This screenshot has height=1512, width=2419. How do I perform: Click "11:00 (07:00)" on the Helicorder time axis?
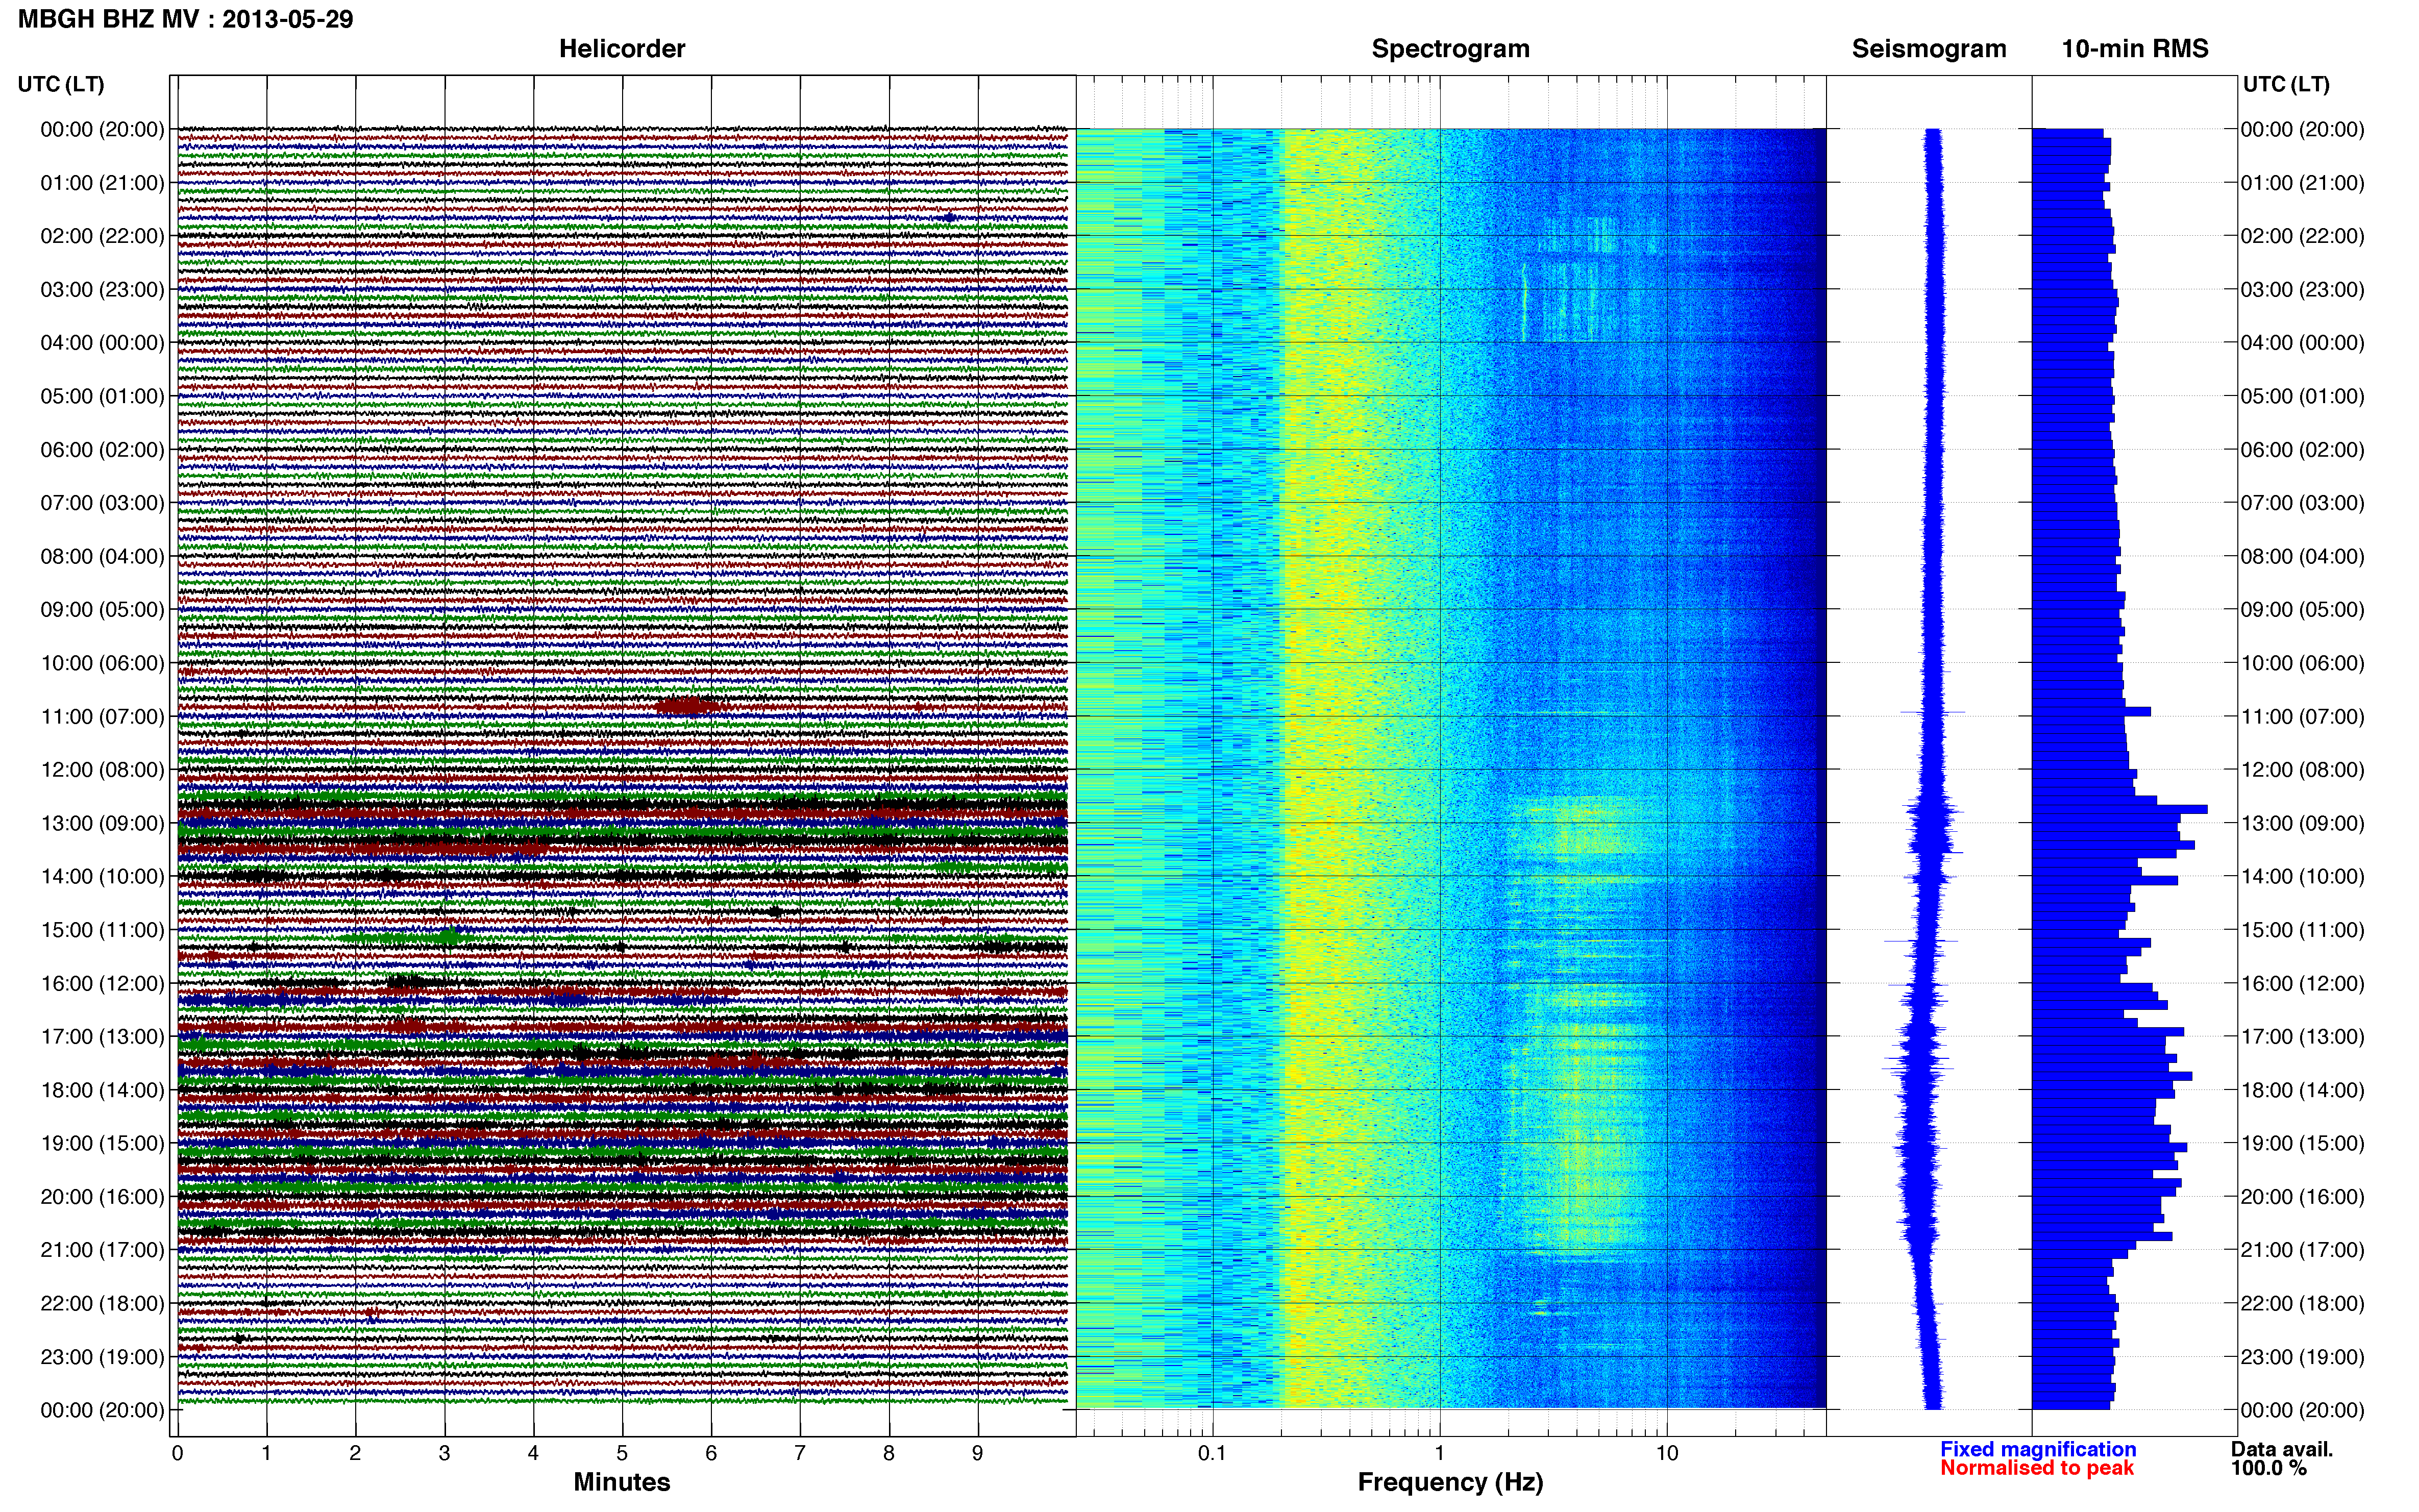(x=102, y=717)
